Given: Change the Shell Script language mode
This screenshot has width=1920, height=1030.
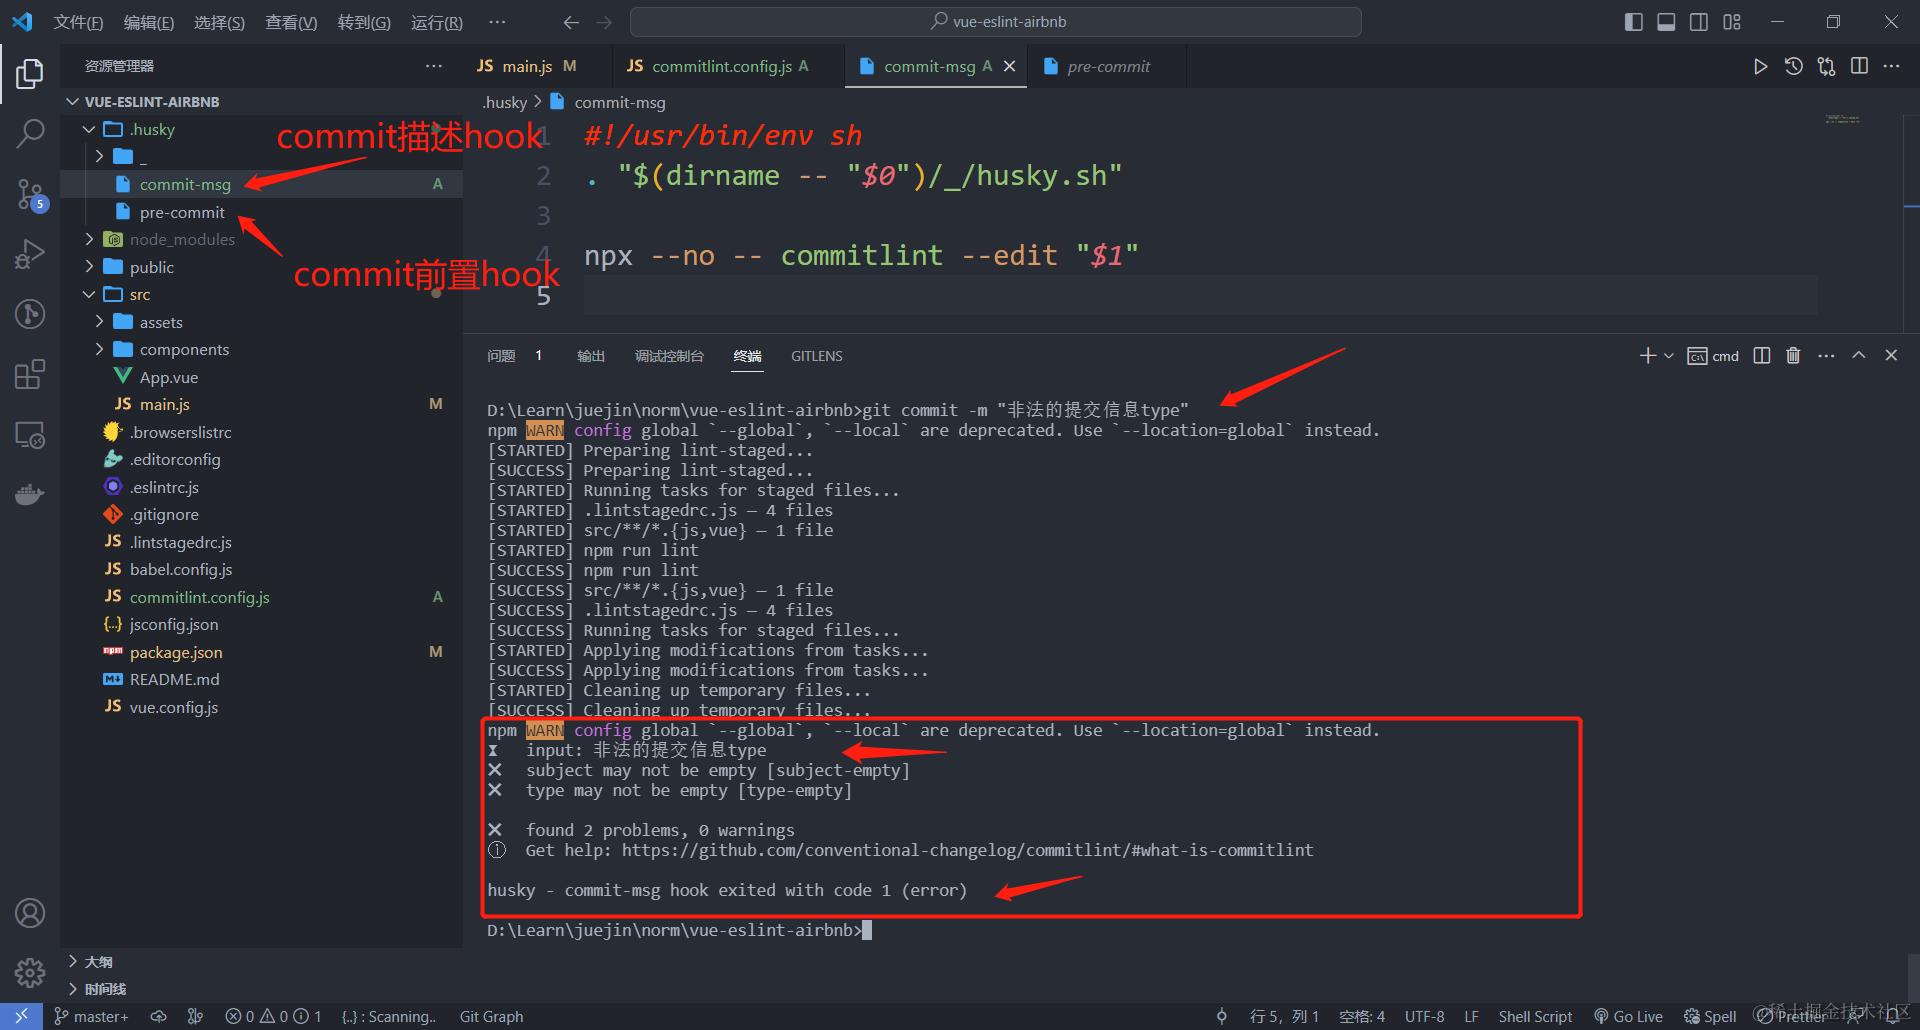Looking at the screenshot, I should tap(1535, 1016).
